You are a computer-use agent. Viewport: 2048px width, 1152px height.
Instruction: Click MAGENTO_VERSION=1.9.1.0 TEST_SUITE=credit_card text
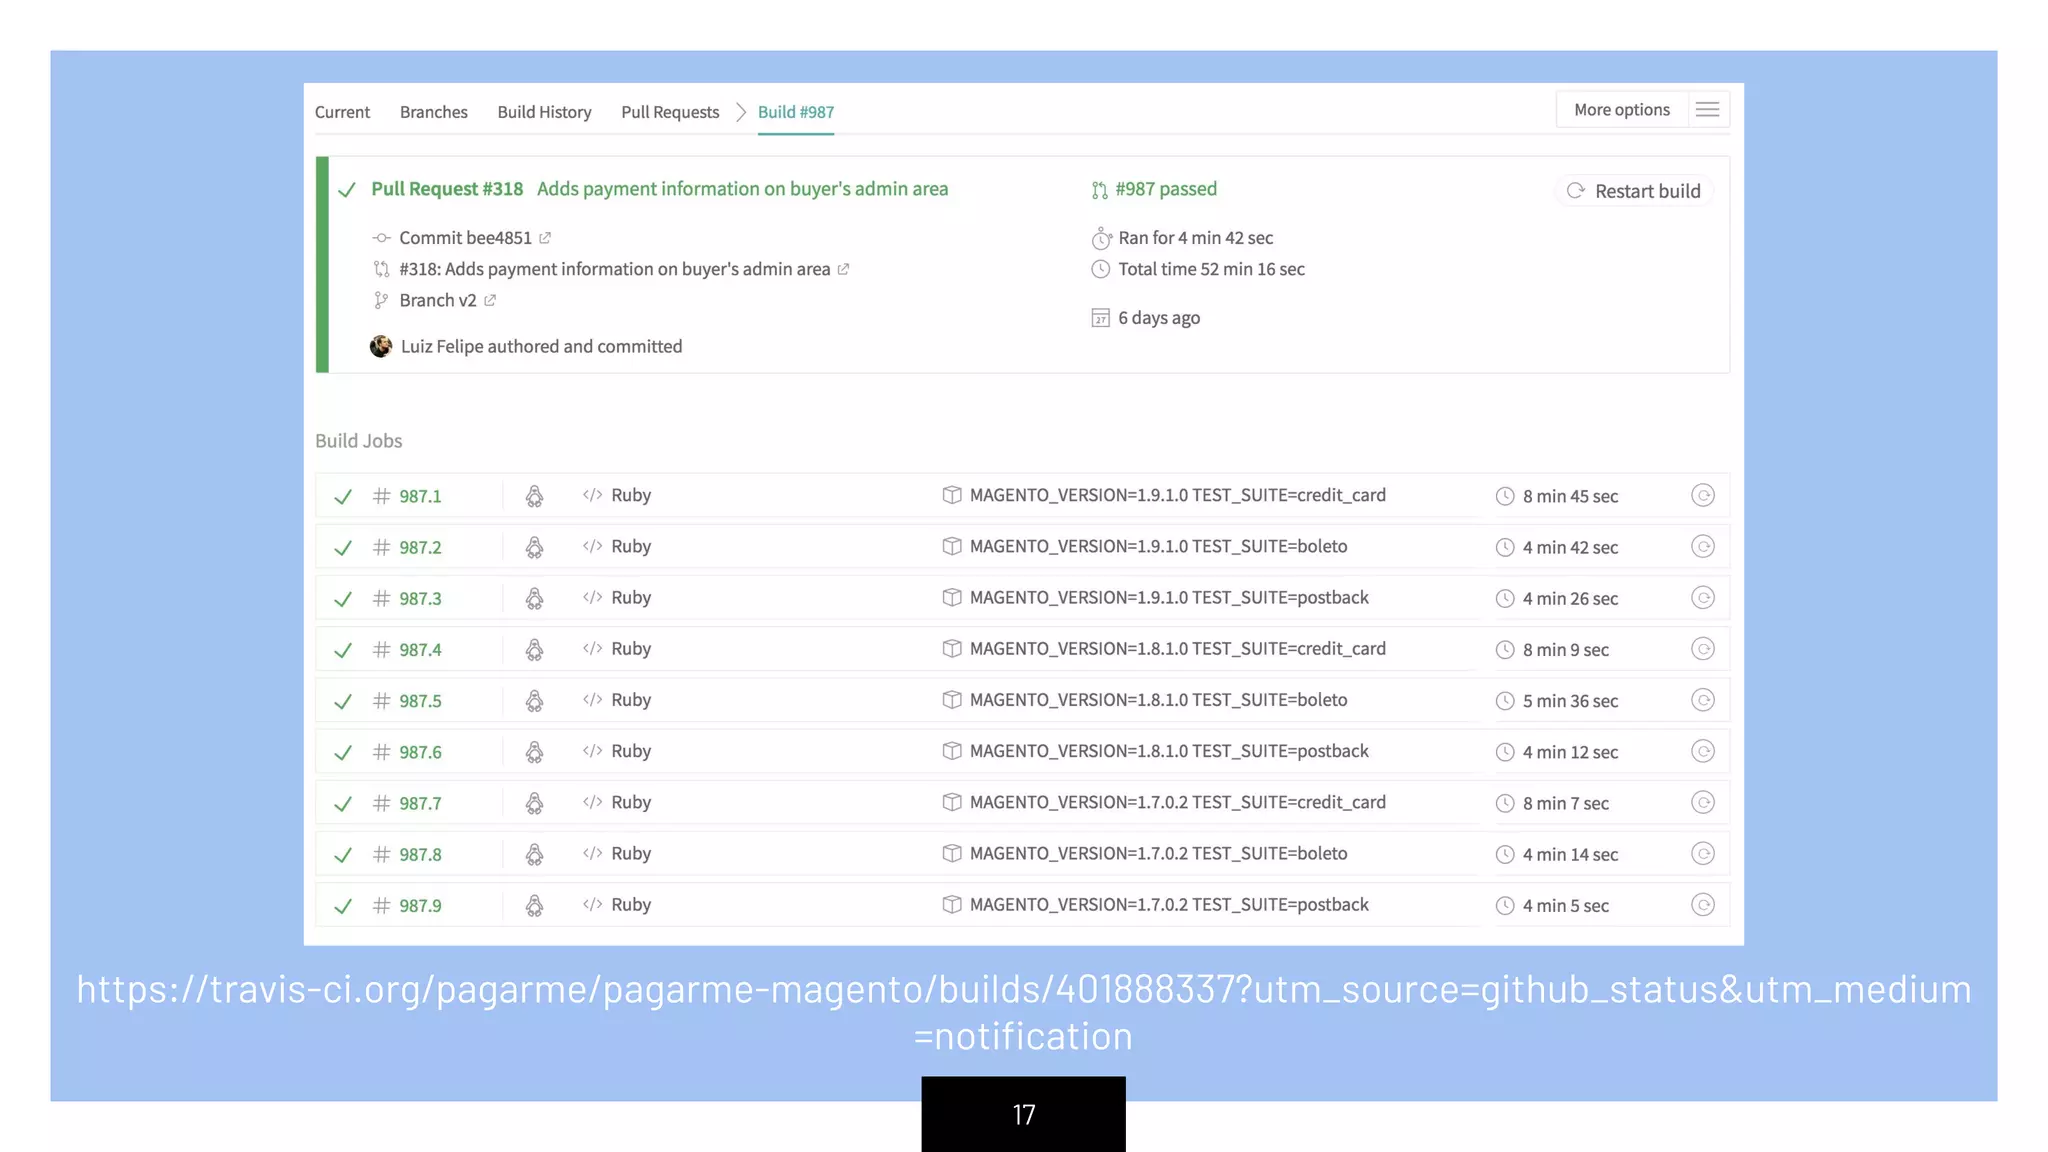[x=1177, y=495]
